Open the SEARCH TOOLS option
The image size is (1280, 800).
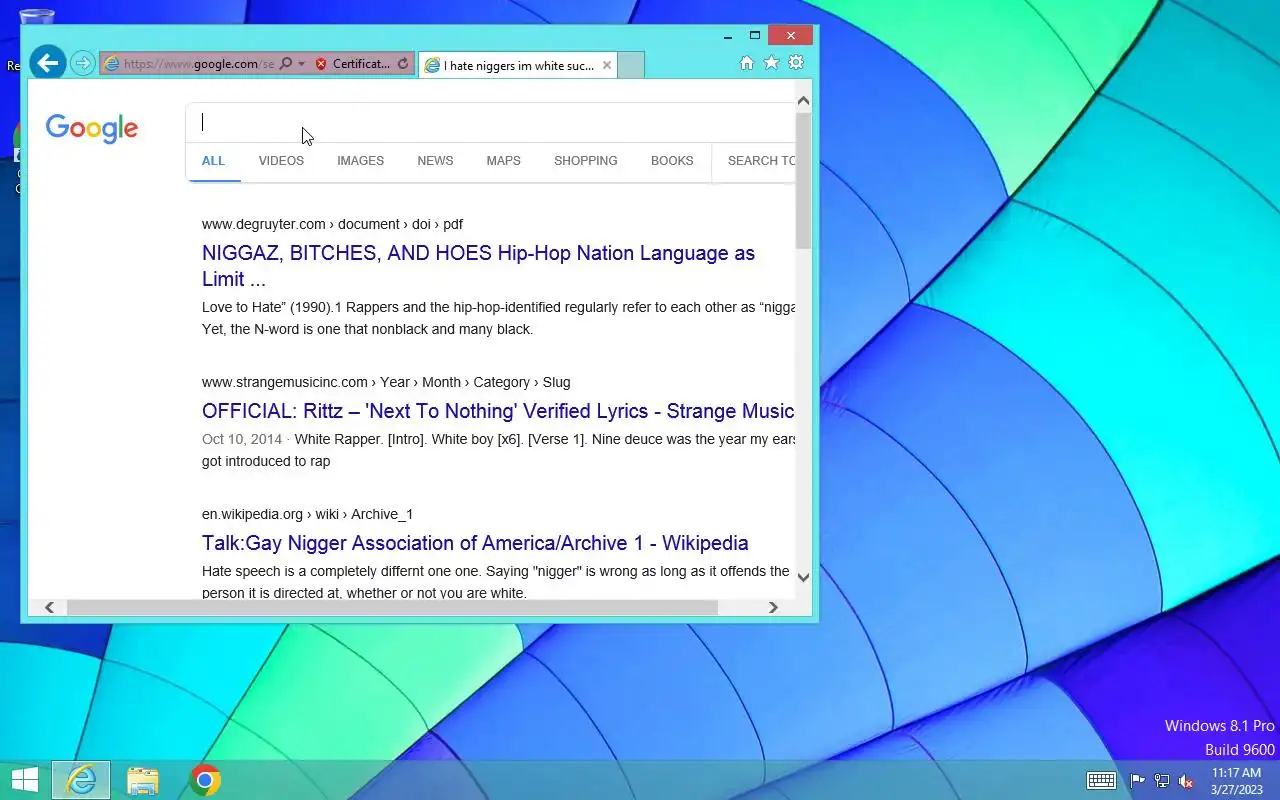[x=761, y=161]
